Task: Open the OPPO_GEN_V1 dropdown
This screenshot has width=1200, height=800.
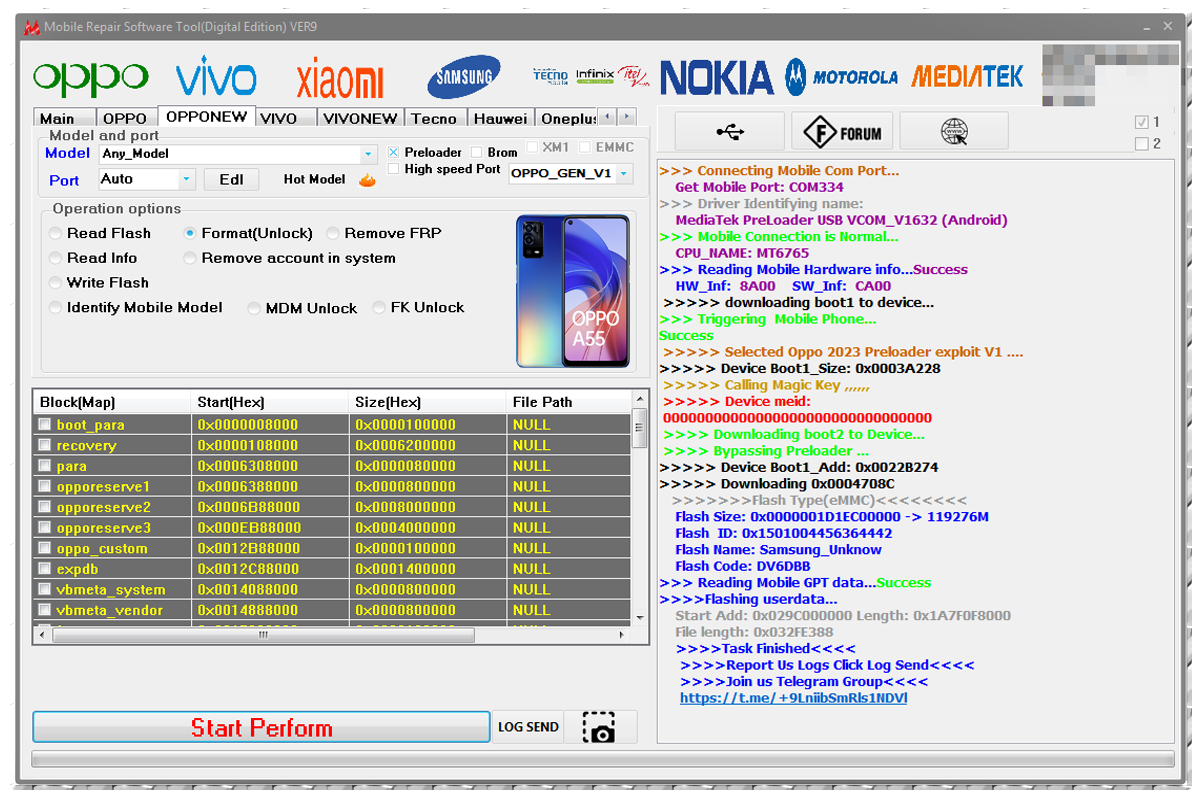Action: [570, 173]
